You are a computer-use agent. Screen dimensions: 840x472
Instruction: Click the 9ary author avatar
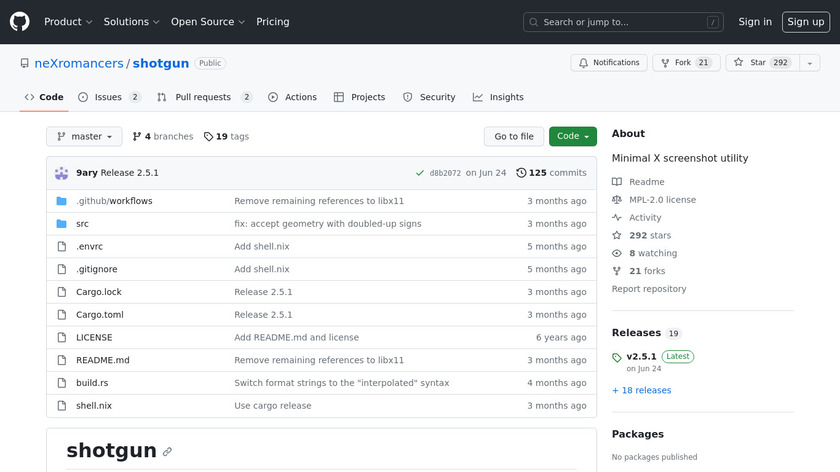(62, 173)
